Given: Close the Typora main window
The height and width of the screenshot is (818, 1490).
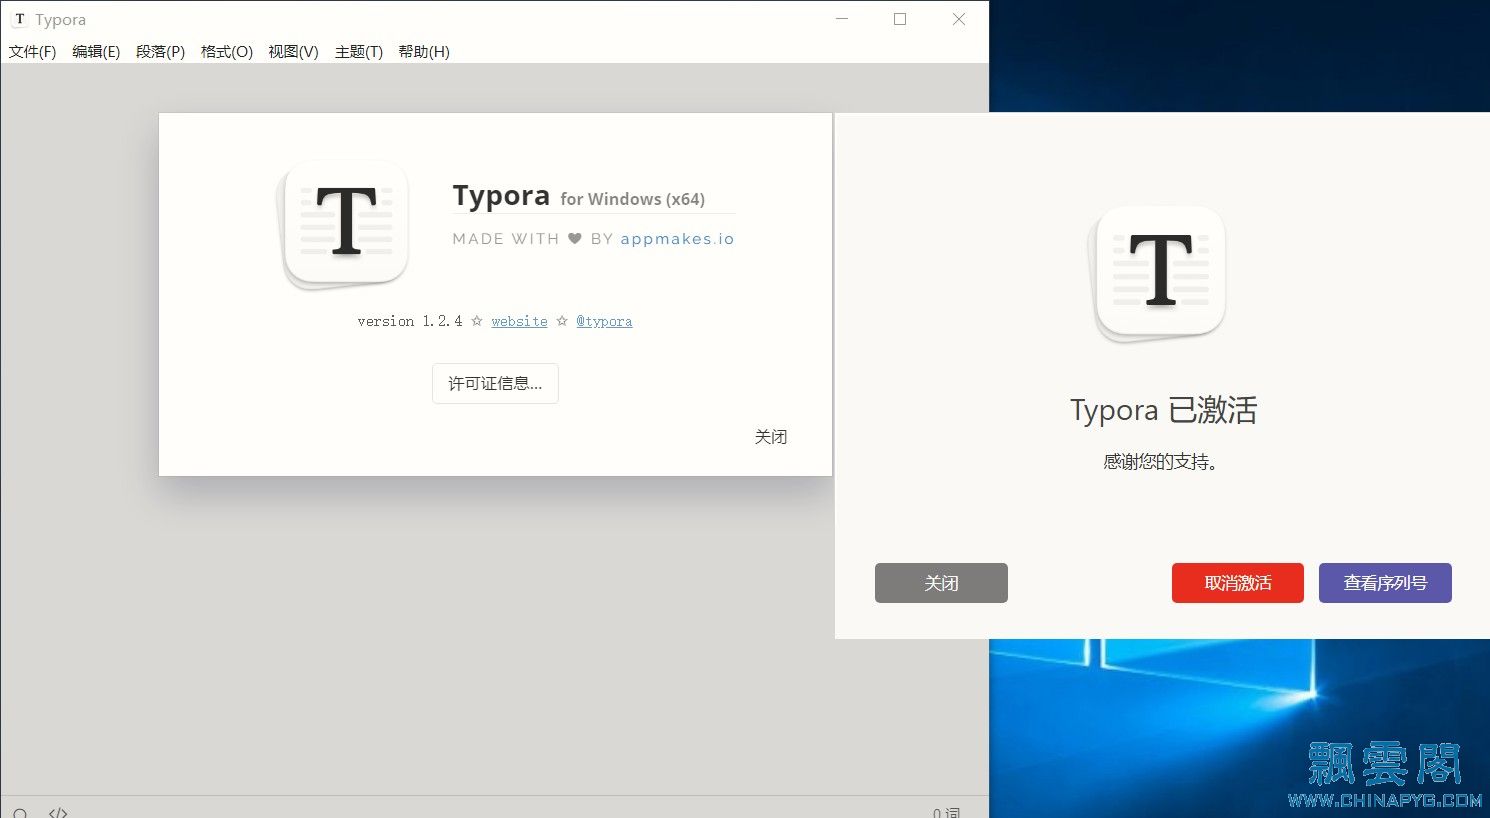Looking at the screenshot, I should tap(959, 19).
